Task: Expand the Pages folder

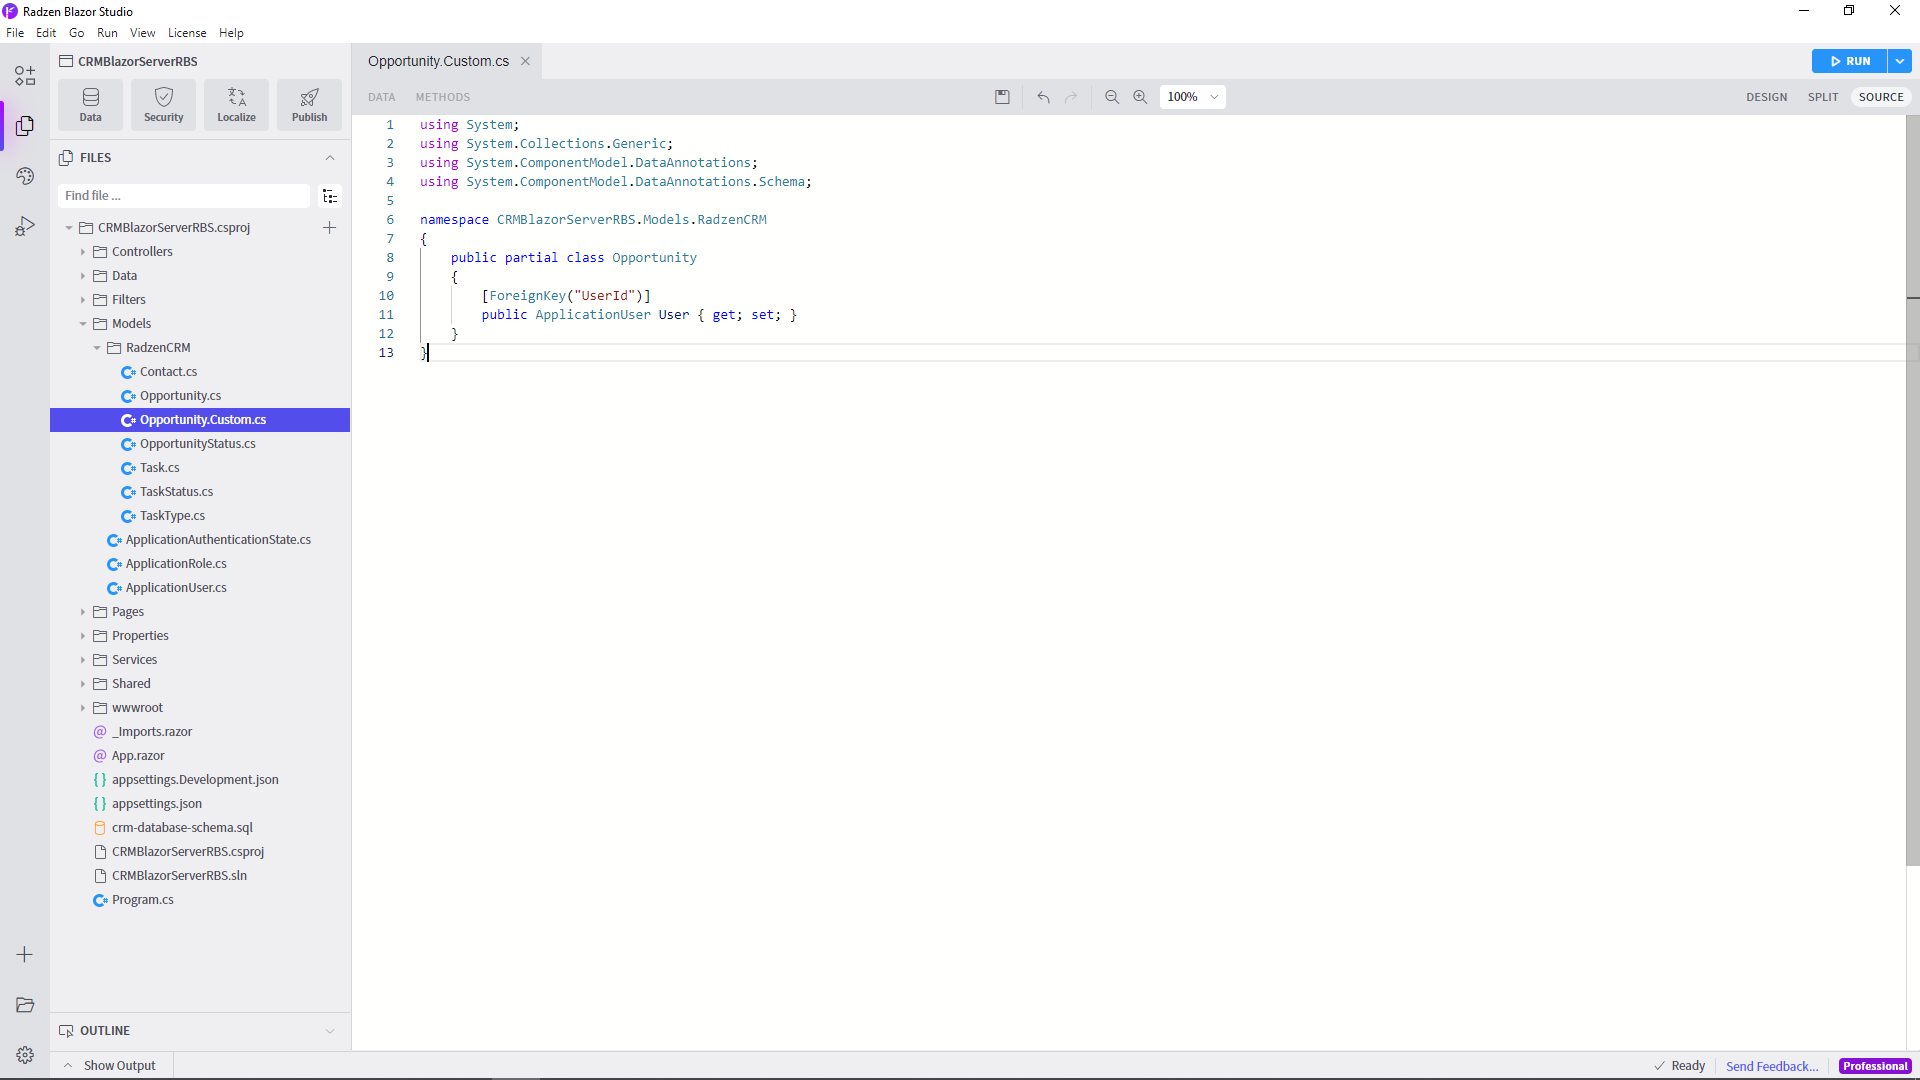Action: (x=83, y=612)
